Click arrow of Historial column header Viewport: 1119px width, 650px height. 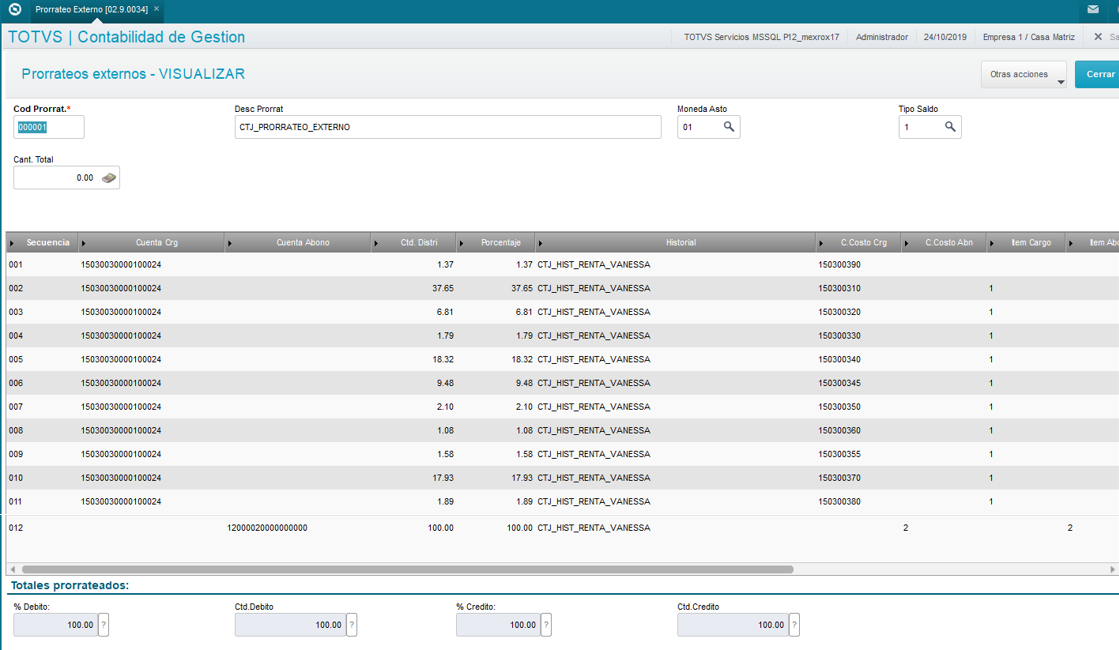540,243
